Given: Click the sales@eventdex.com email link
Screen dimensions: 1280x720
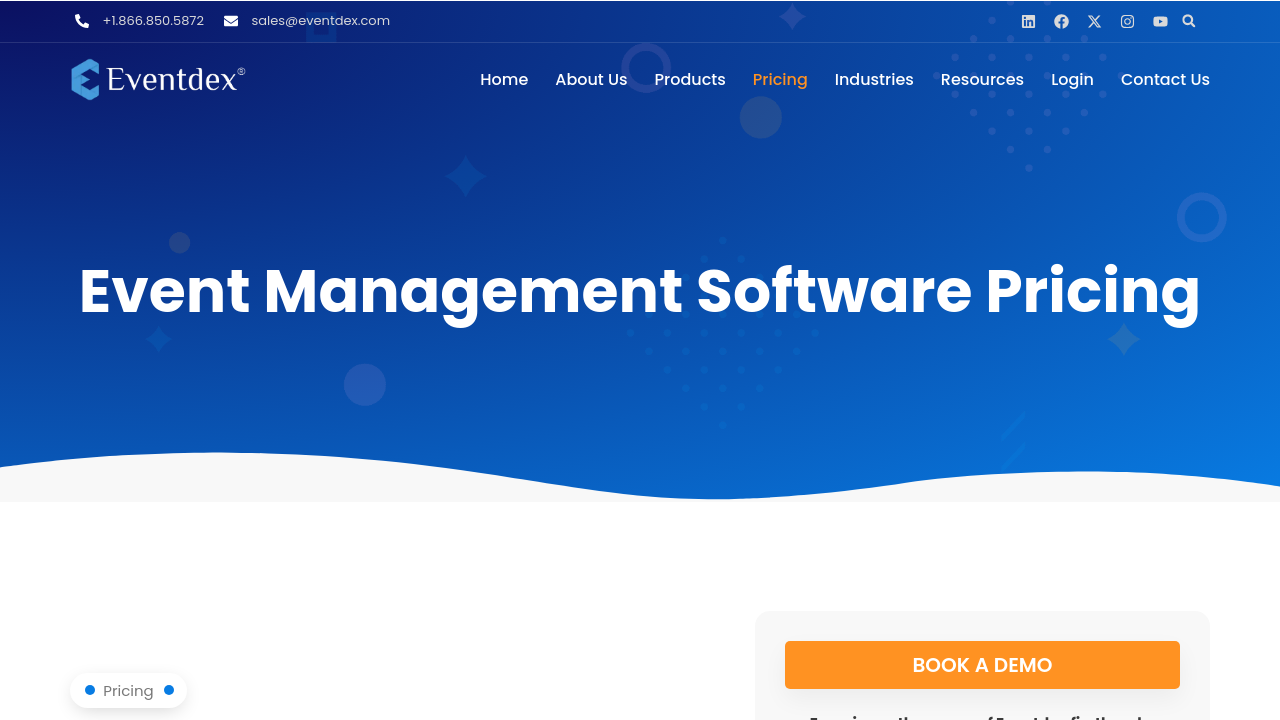Looking at the screenshot, I should pyautogui.click(x=321, y=21).
